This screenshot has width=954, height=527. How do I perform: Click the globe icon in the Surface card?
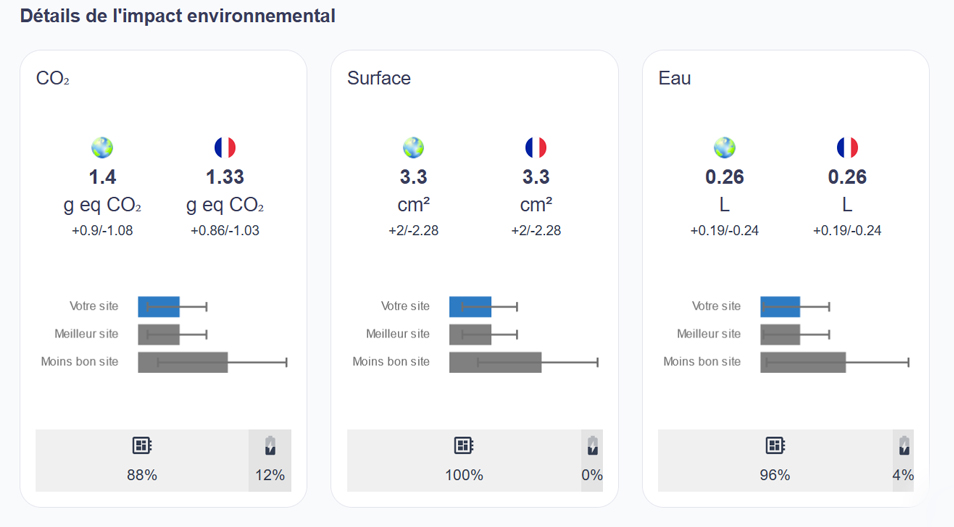pos(414,148)
